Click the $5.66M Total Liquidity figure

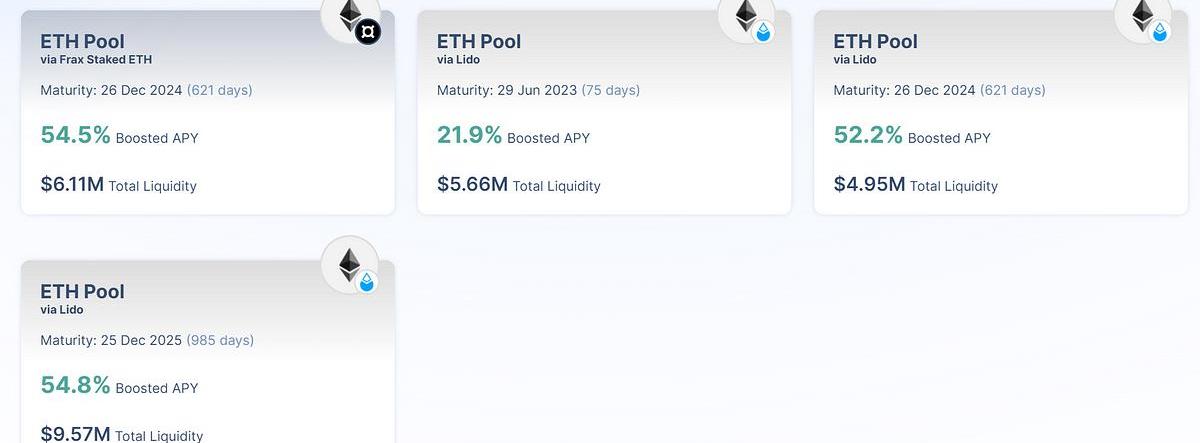coord(472,184)
